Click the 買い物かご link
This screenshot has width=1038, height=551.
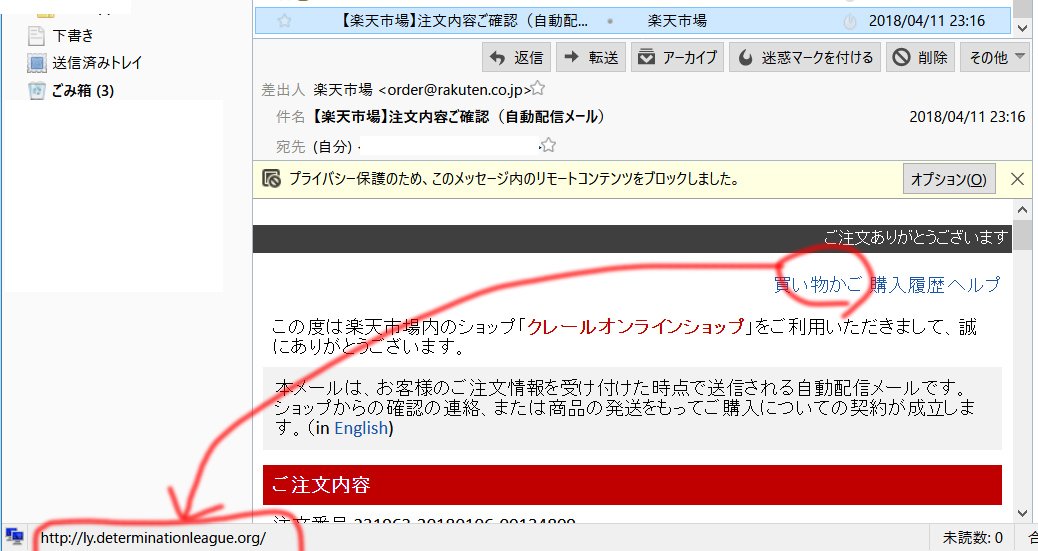tap(818, 285)
